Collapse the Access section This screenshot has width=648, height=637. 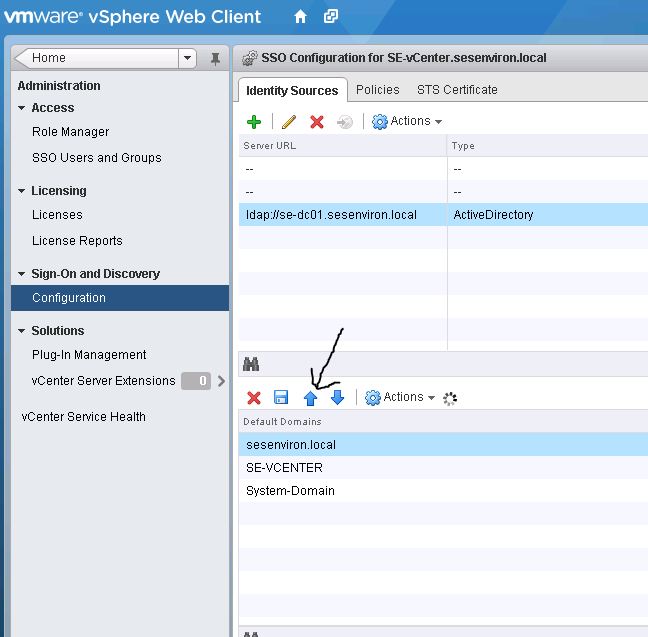coord(21,108)
